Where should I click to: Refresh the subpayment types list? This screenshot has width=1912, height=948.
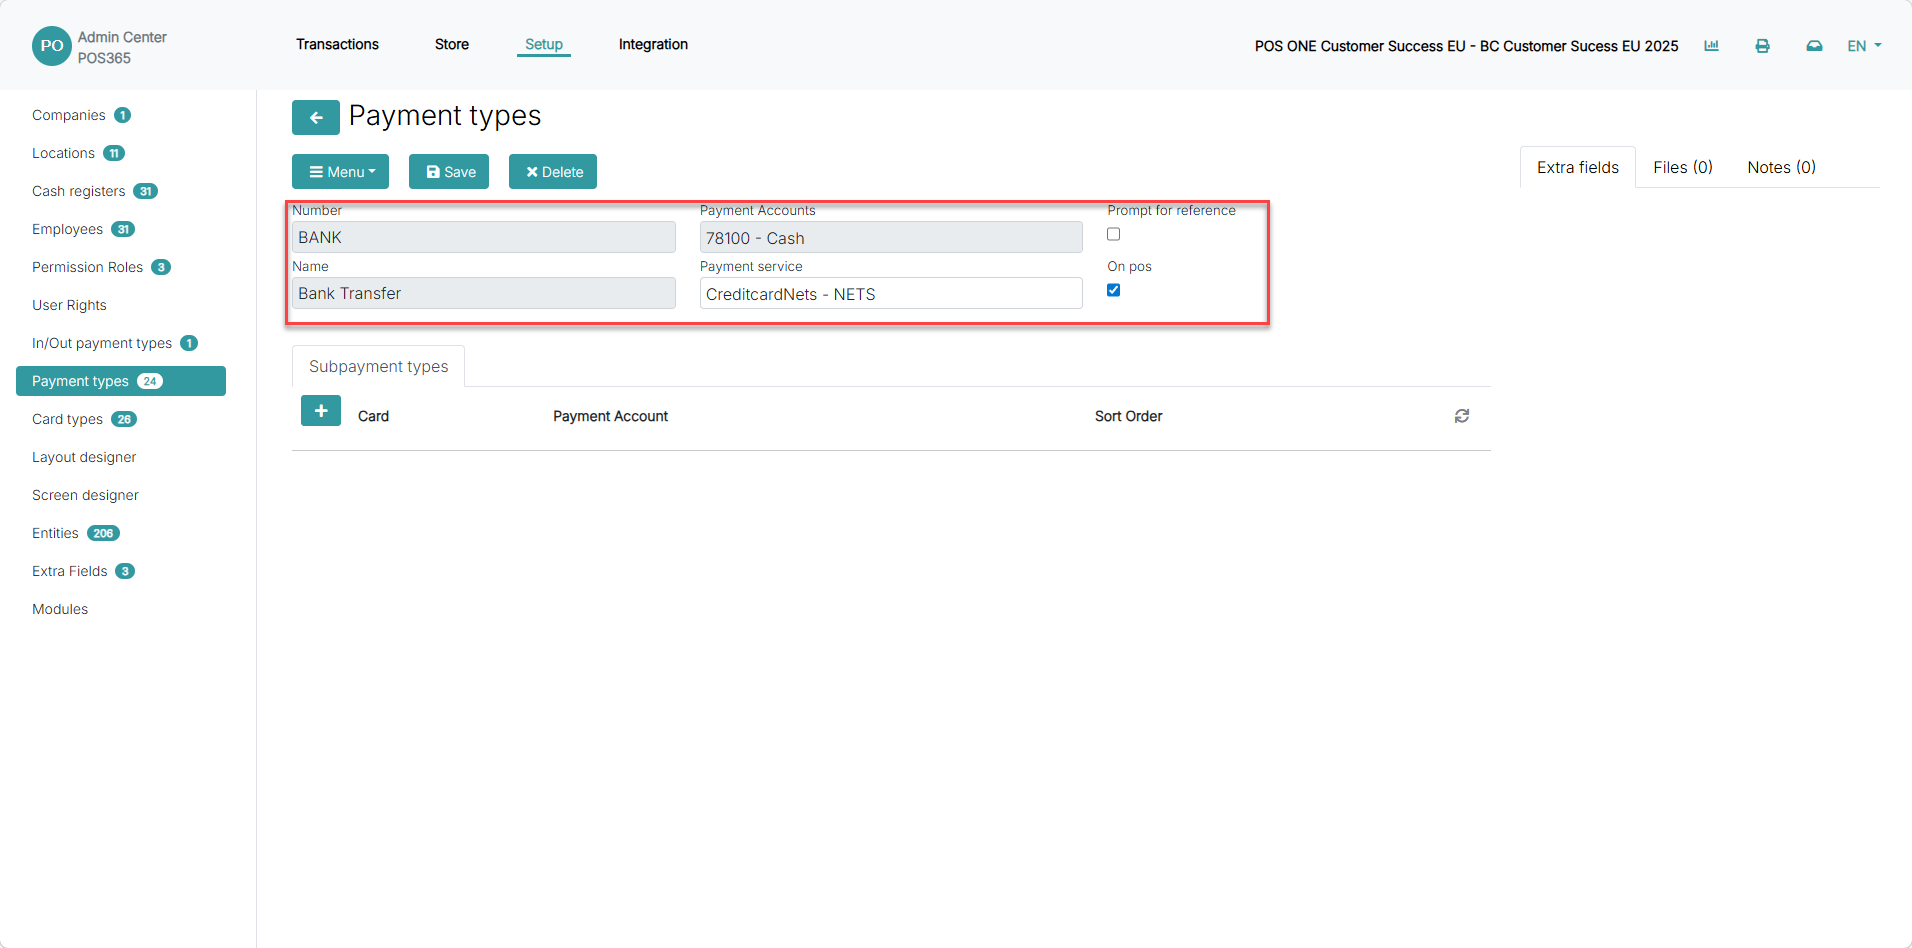[x=1462, y=416]
